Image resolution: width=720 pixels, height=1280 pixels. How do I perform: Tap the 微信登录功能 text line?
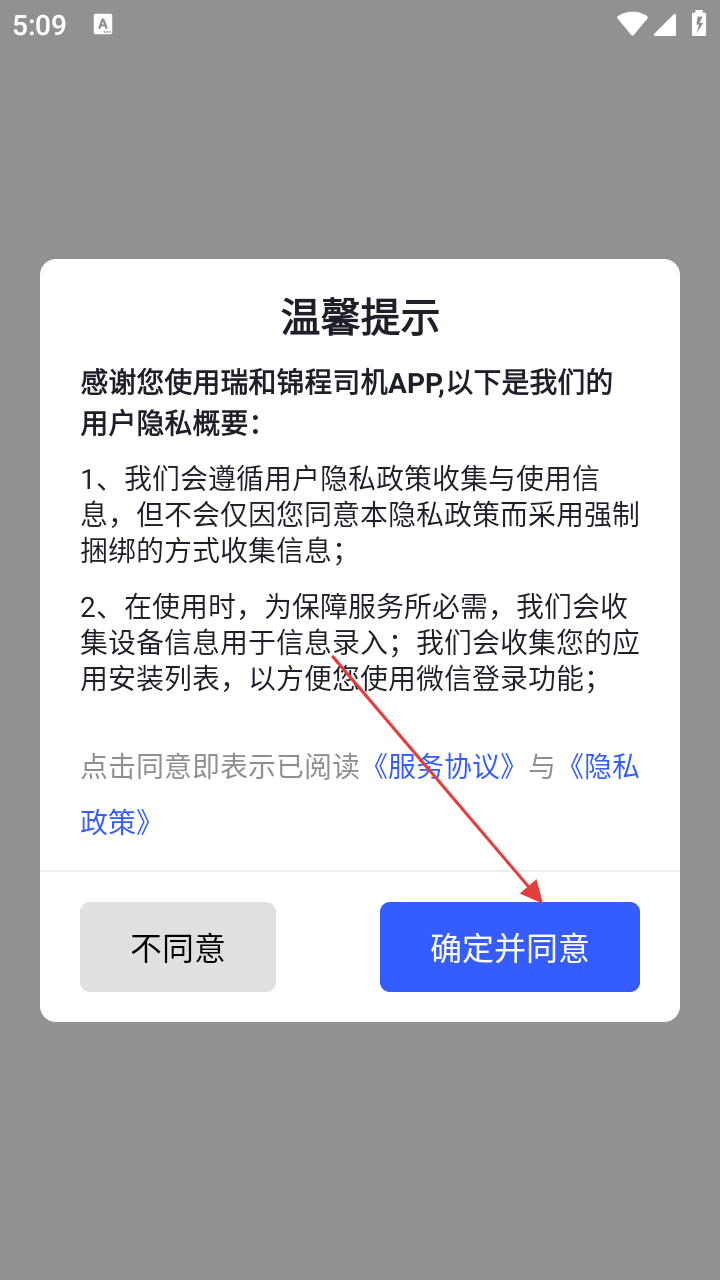coord(338,678)
